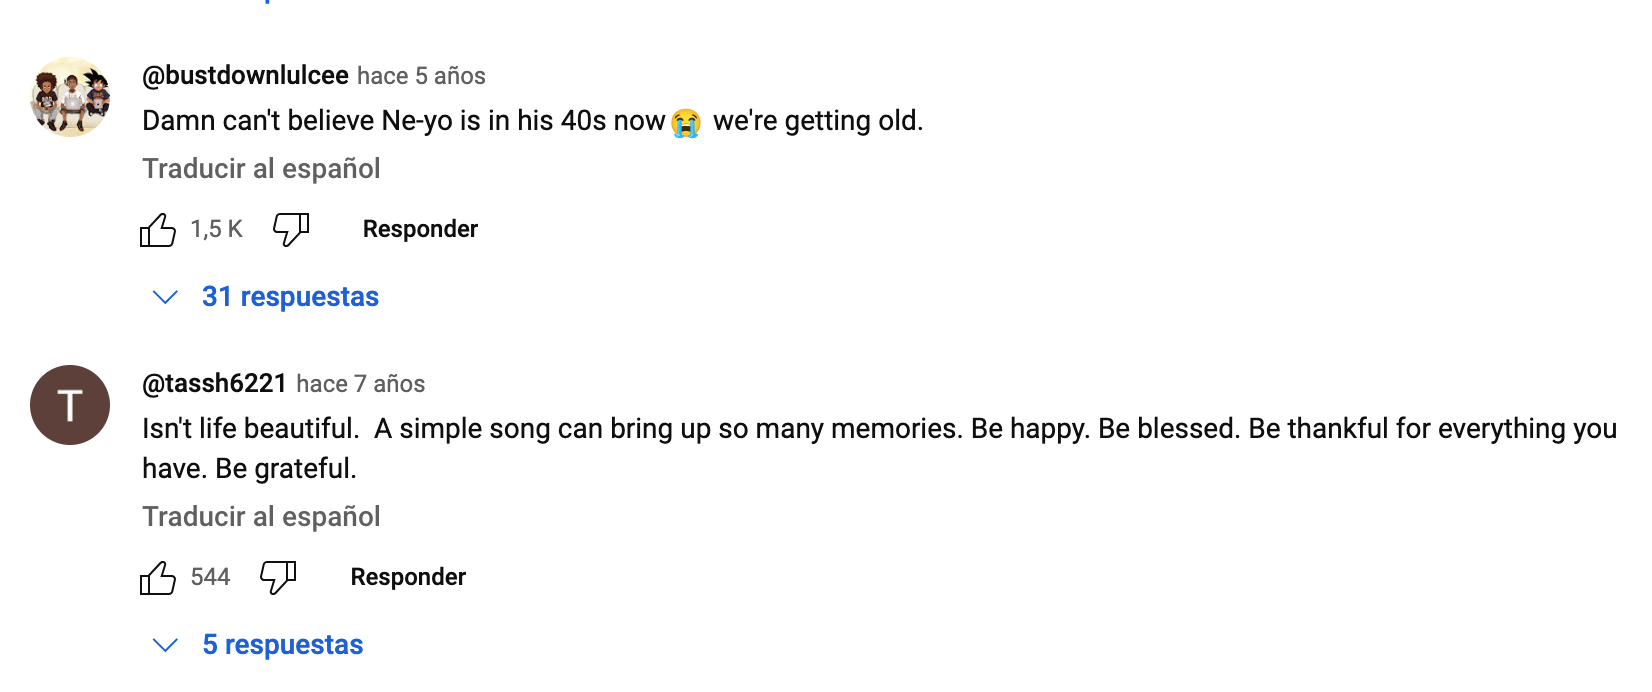The width and height of the screenshot is (1652, 692).
Task: Click the "hace 7 años" timestamp
Action: coord(361,384)
